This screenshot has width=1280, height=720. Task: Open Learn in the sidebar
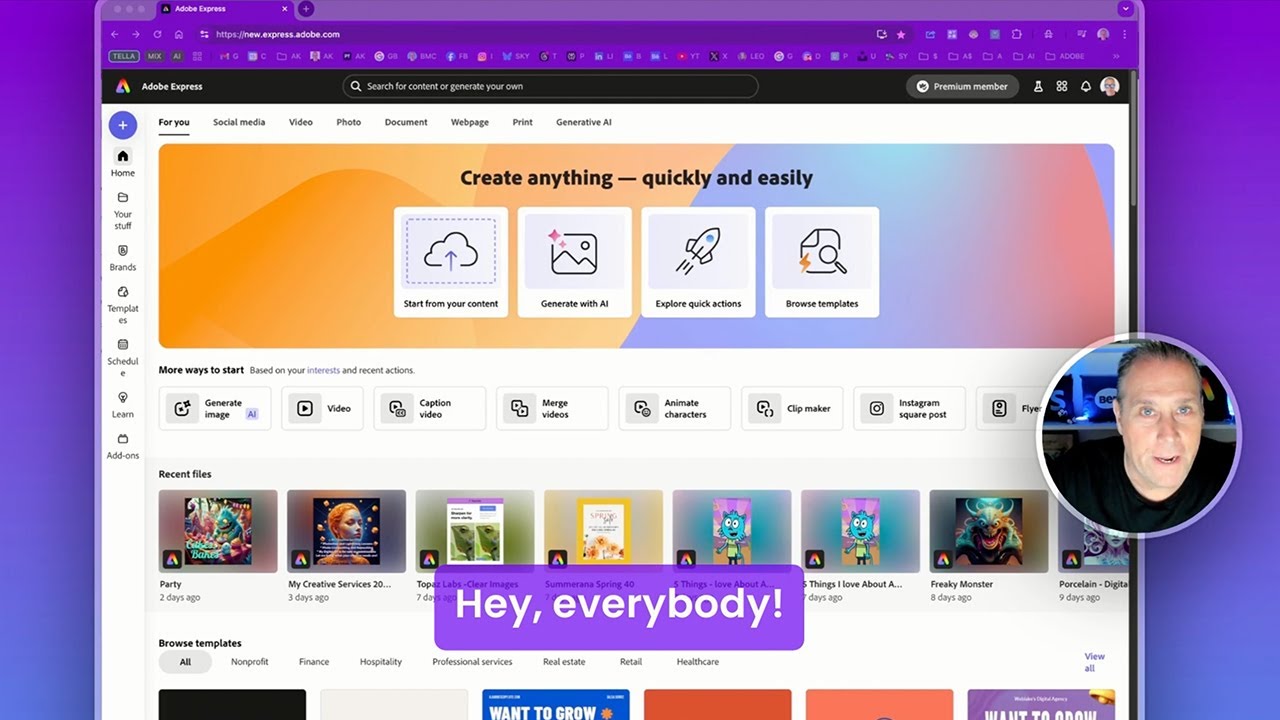(123, 404)
